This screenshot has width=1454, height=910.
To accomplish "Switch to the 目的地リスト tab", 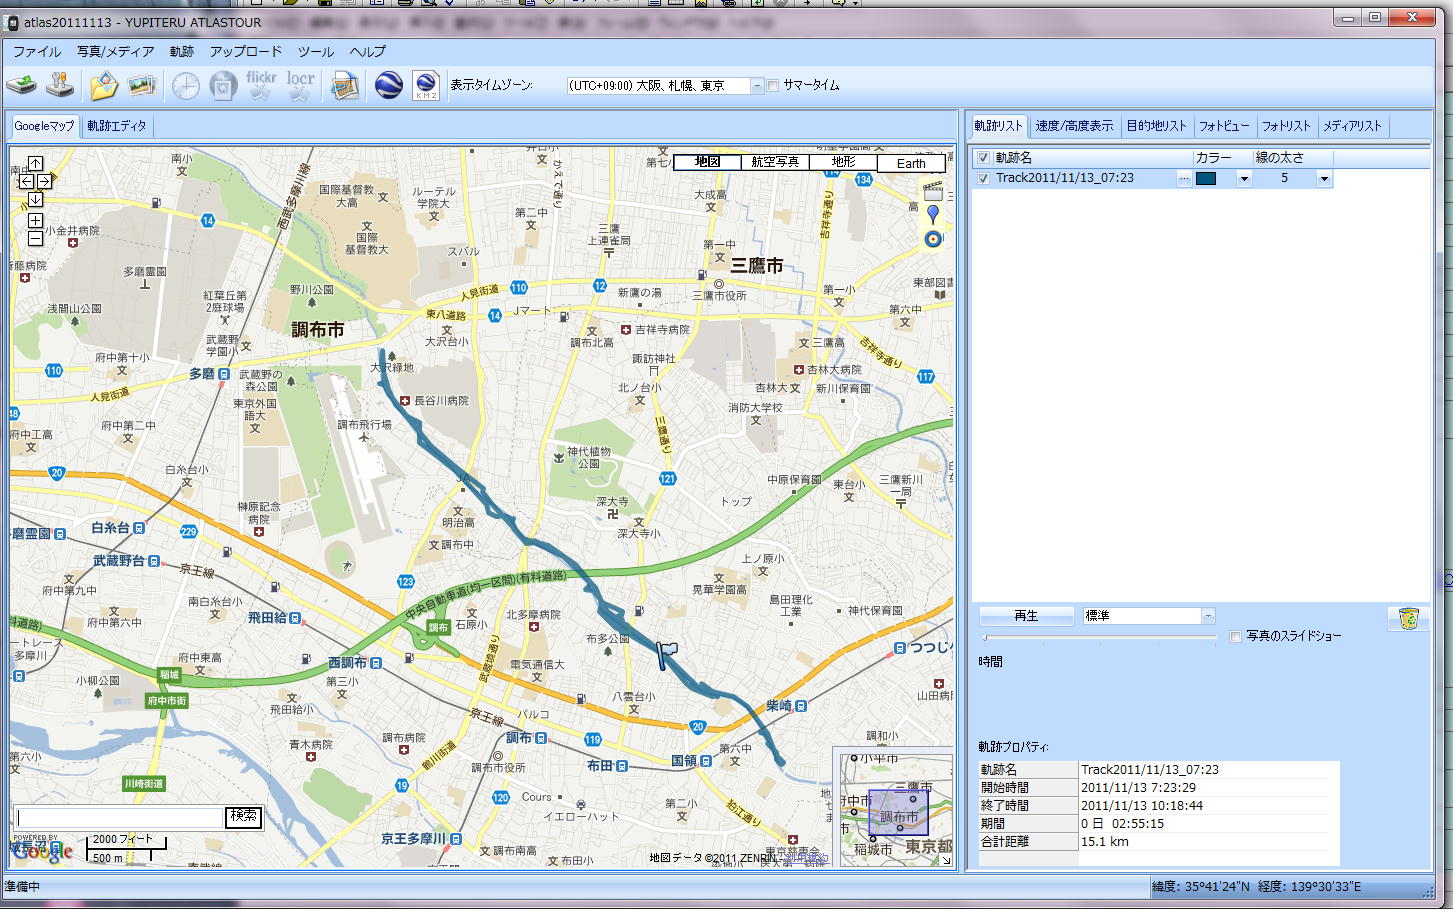I will click(x=1156, y=126).
